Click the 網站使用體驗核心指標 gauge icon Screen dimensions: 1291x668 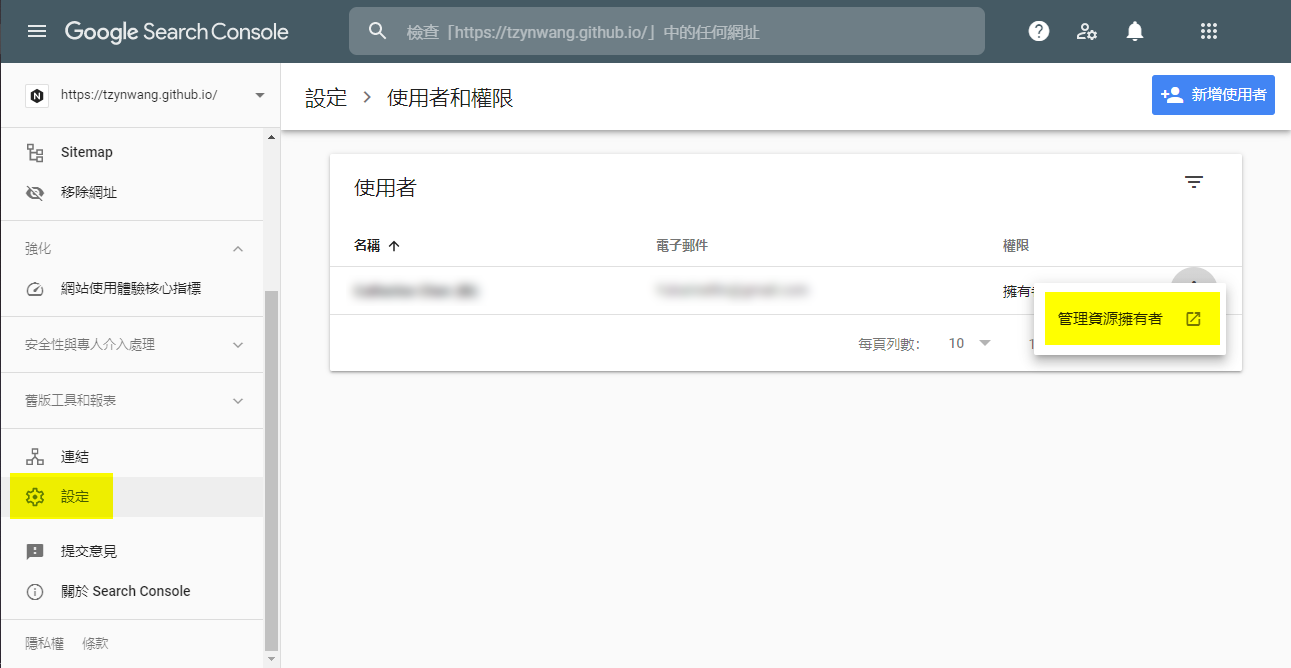click(35, 288)
